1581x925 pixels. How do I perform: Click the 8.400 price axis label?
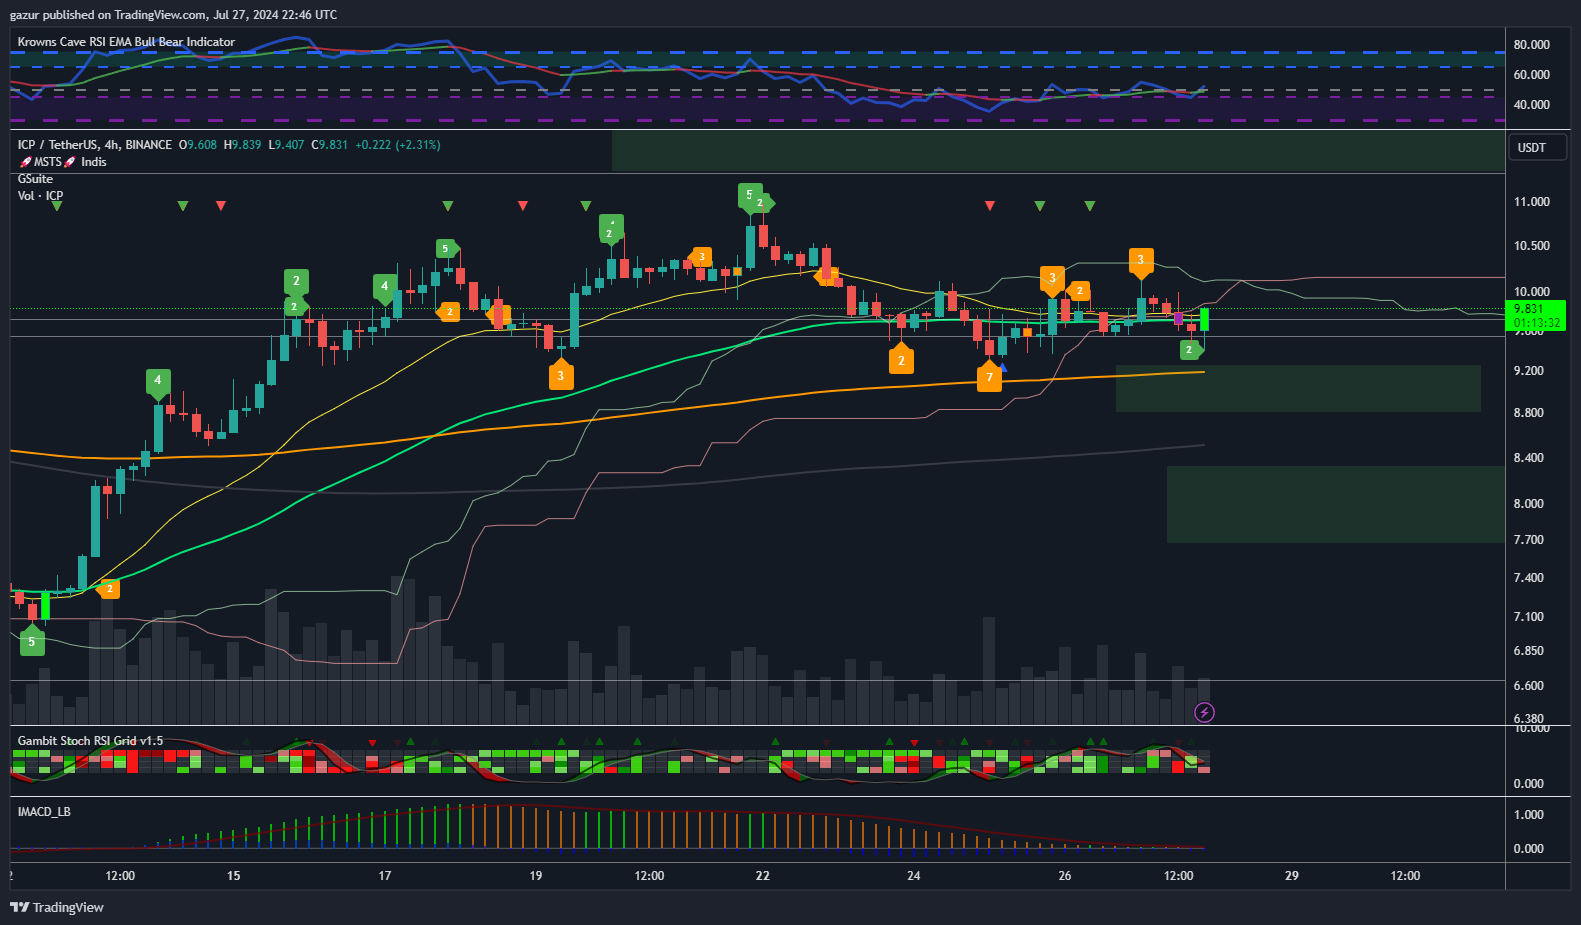(x=1528, y=458)
